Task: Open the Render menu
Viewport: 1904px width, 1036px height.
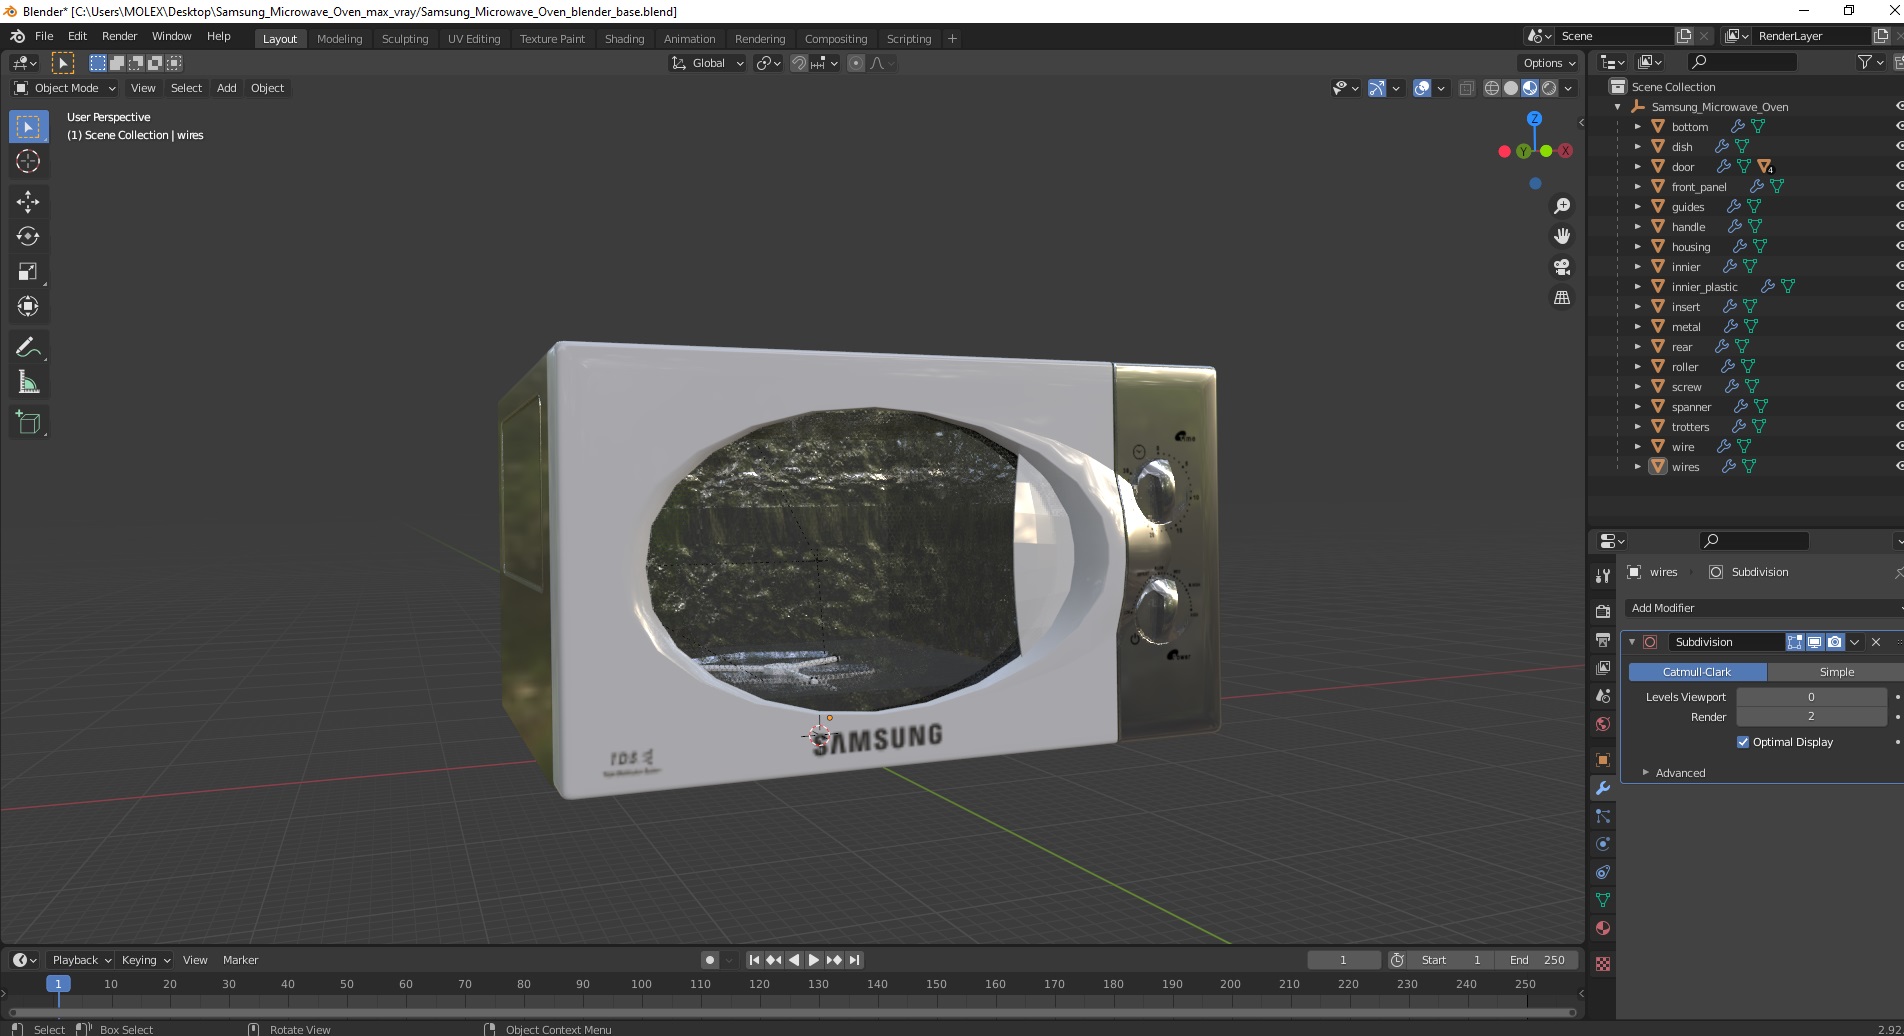Action: point(119,36)
